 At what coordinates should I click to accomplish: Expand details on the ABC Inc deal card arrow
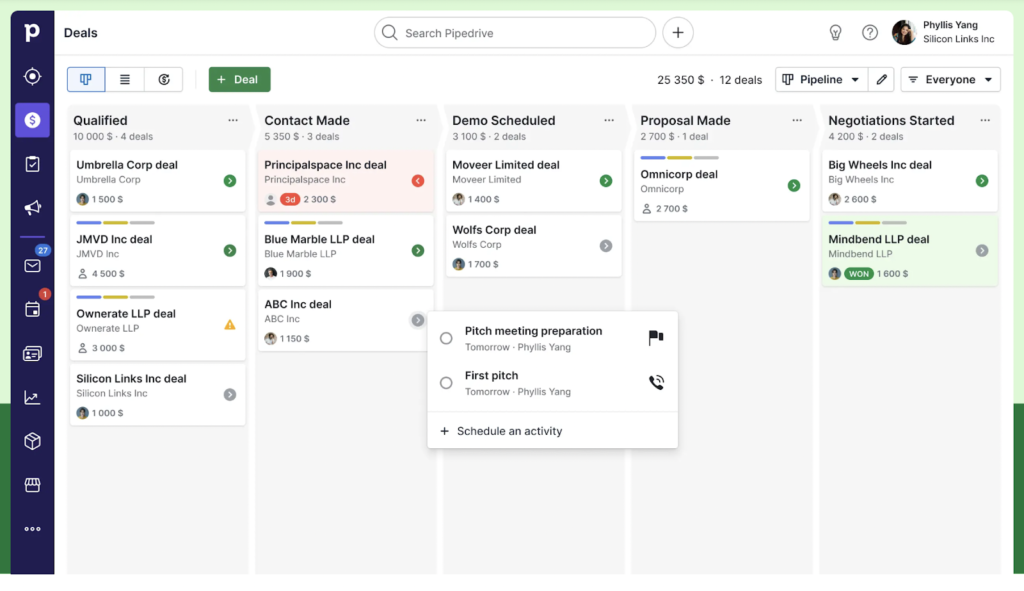418,320
